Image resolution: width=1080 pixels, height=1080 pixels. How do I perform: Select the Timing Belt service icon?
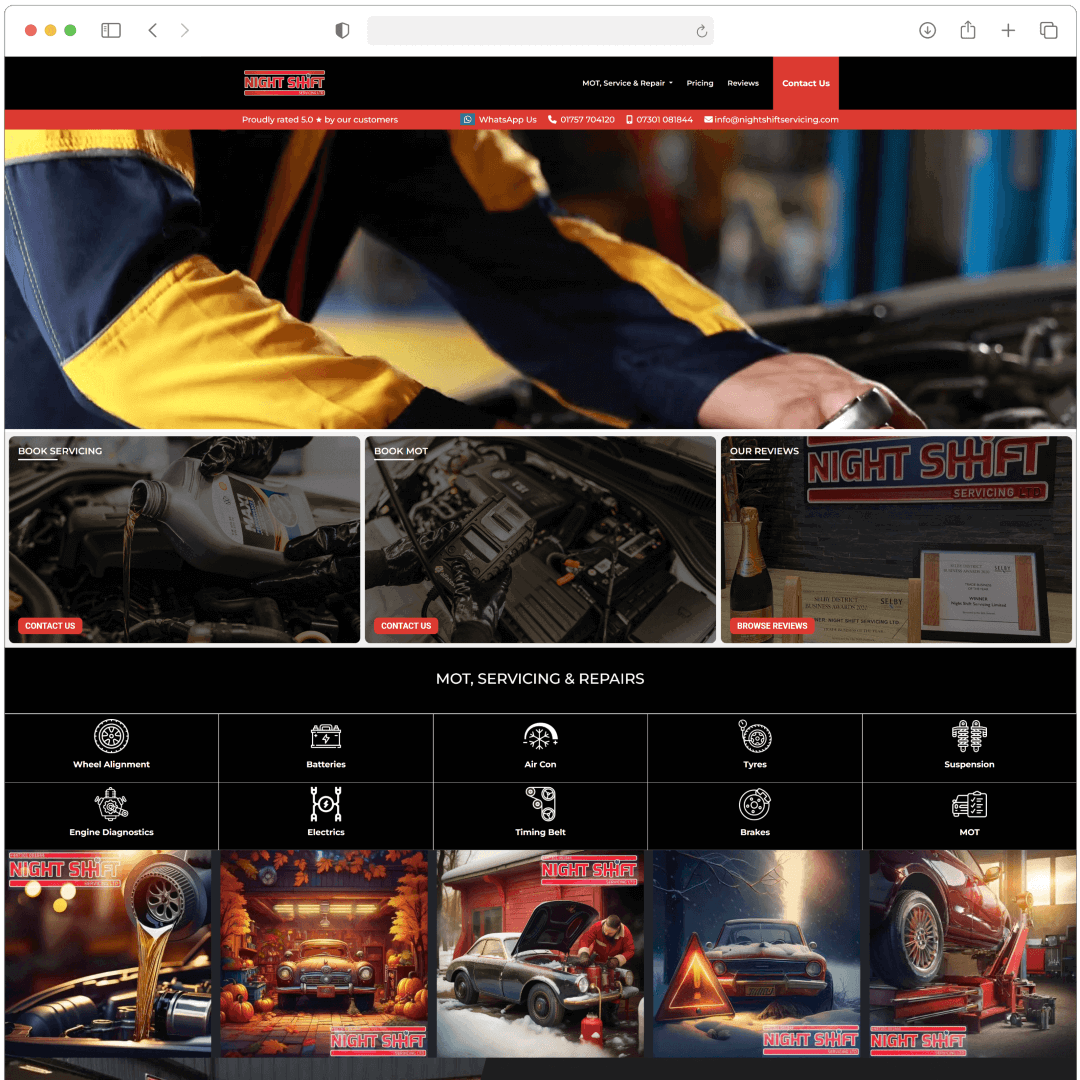coord(540,804)
